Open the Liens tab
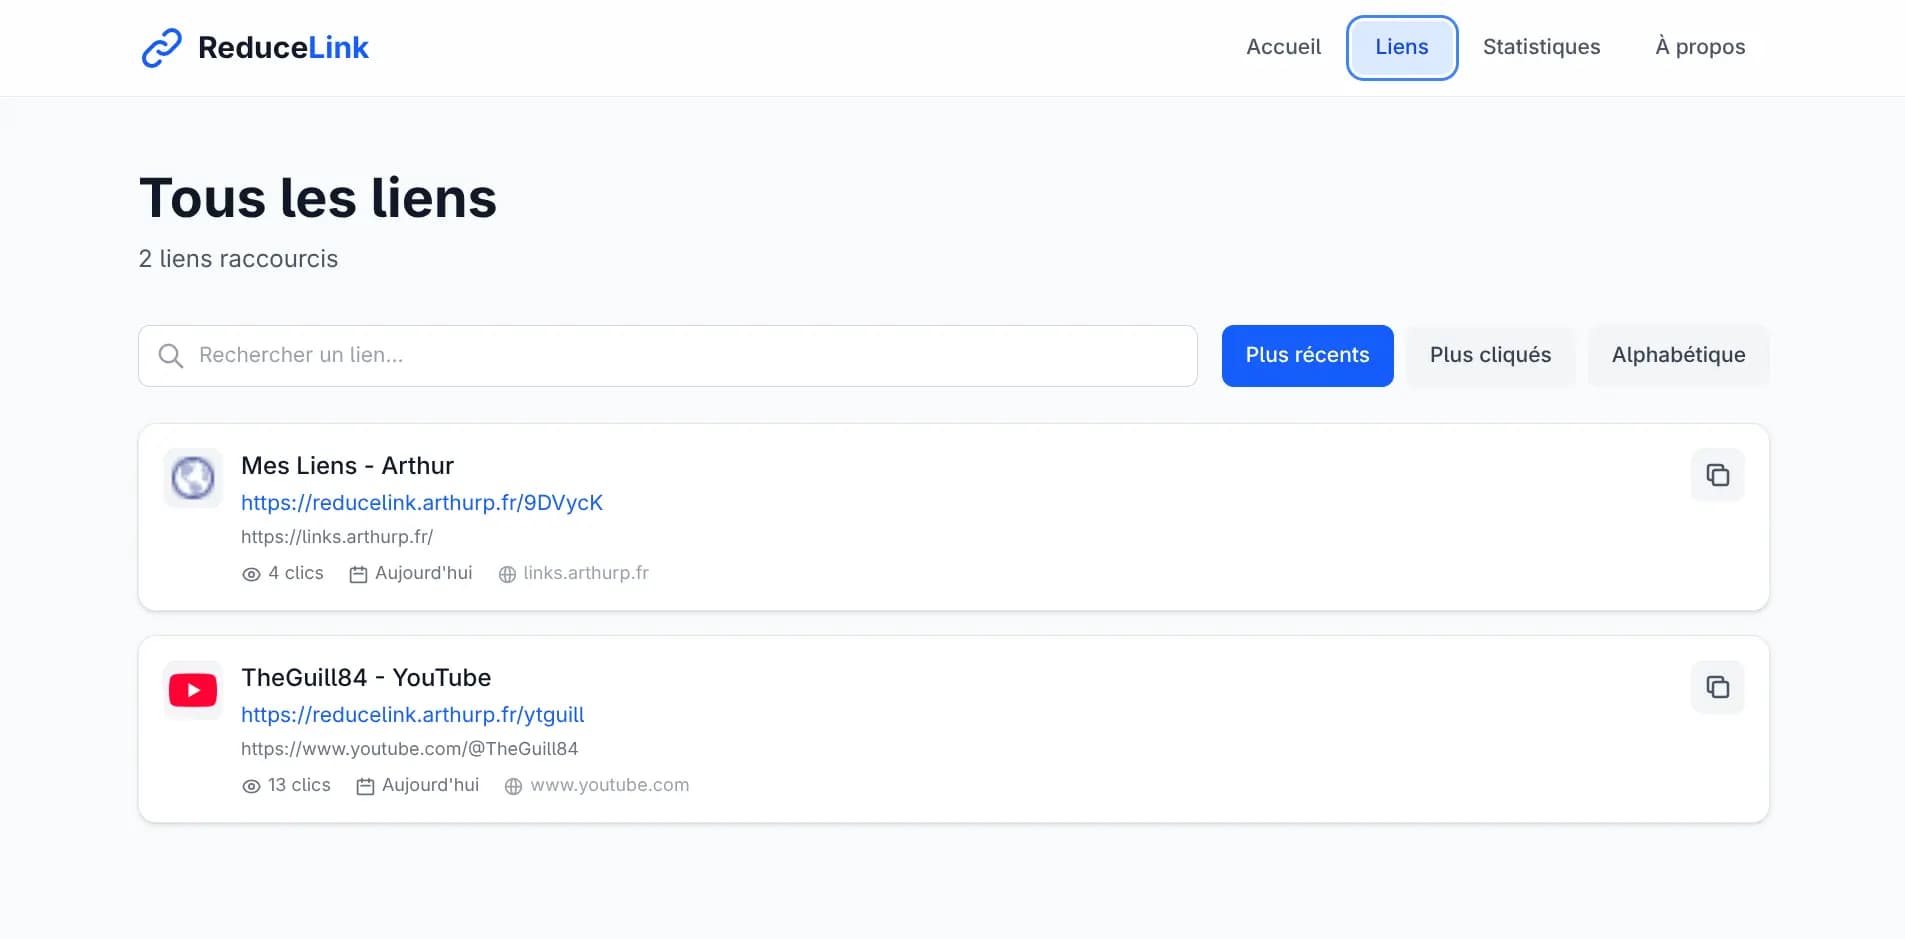Image resolution: width=1905 pixels, height=939 pixels. tap(1402, 47)
